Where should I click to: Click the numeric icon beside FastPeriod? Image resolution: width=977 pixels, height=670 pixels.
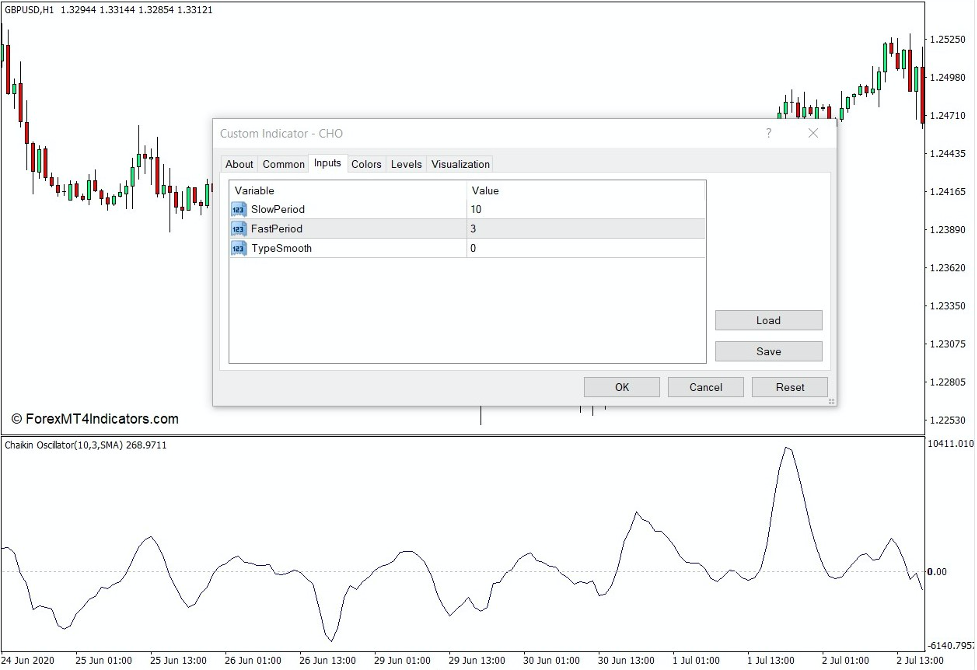[237, 228]
